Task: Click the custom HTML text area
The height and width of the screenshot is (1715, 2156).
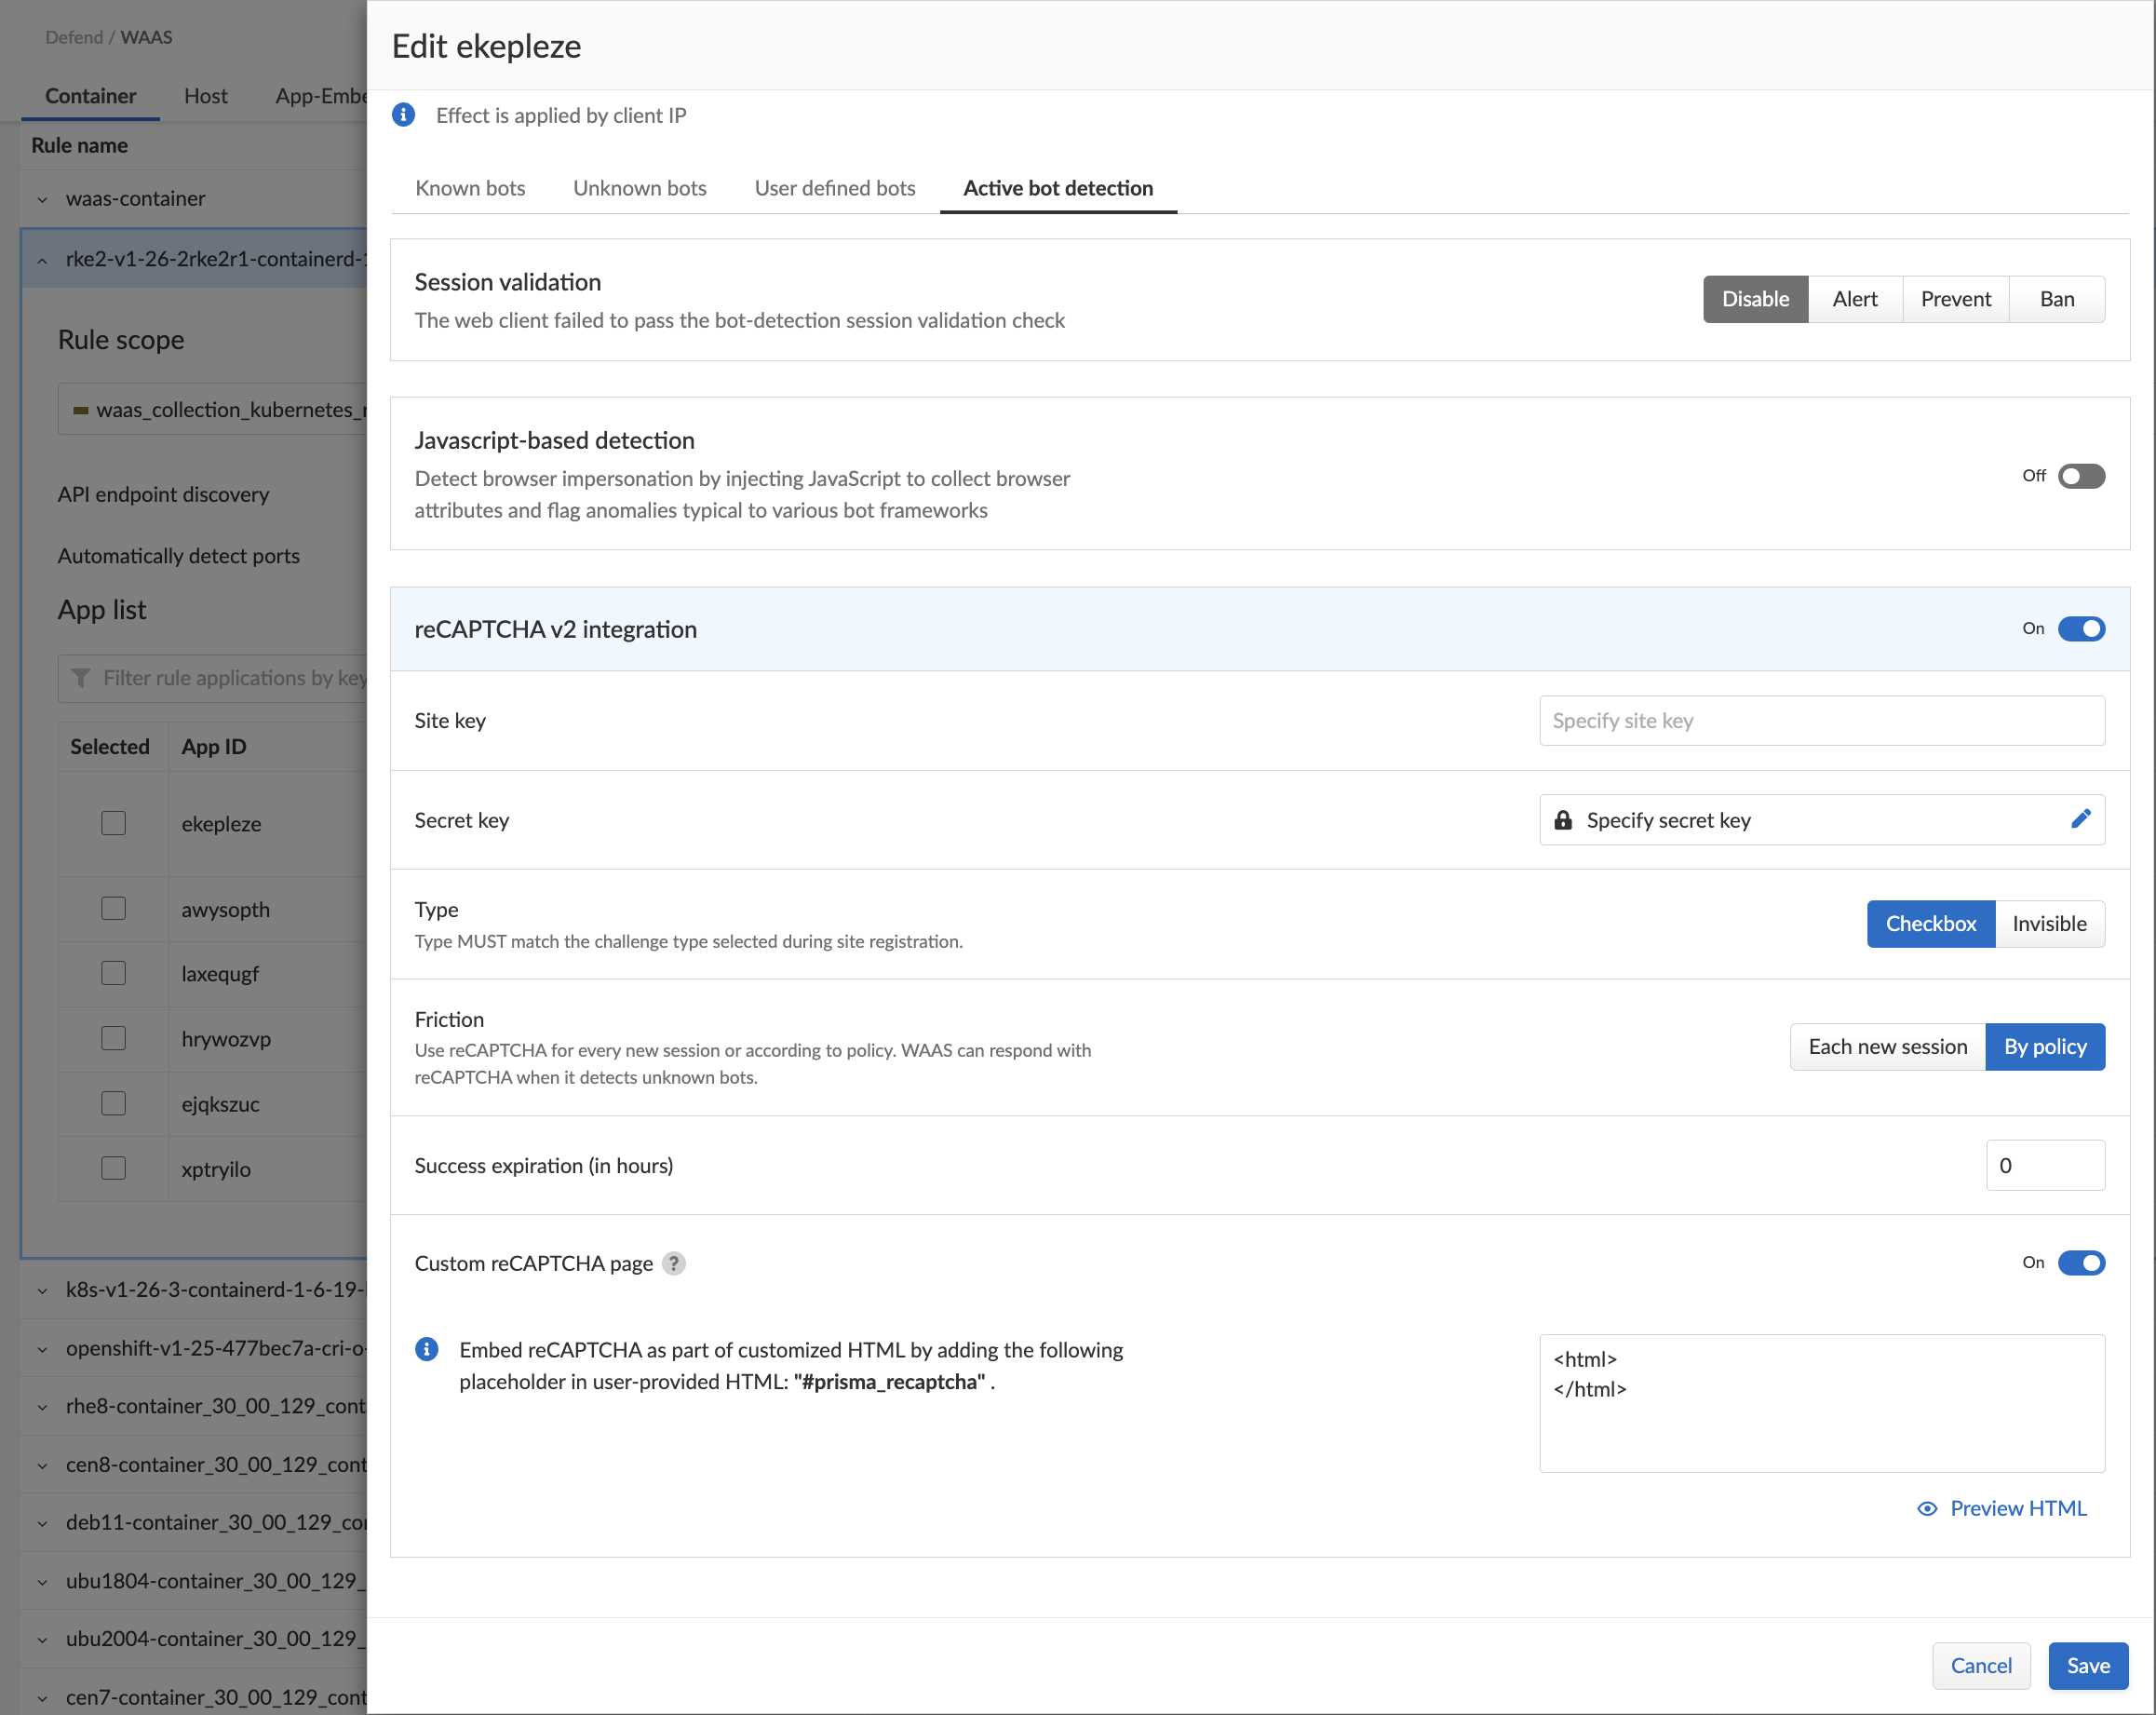Action: pos(1821,1403)
